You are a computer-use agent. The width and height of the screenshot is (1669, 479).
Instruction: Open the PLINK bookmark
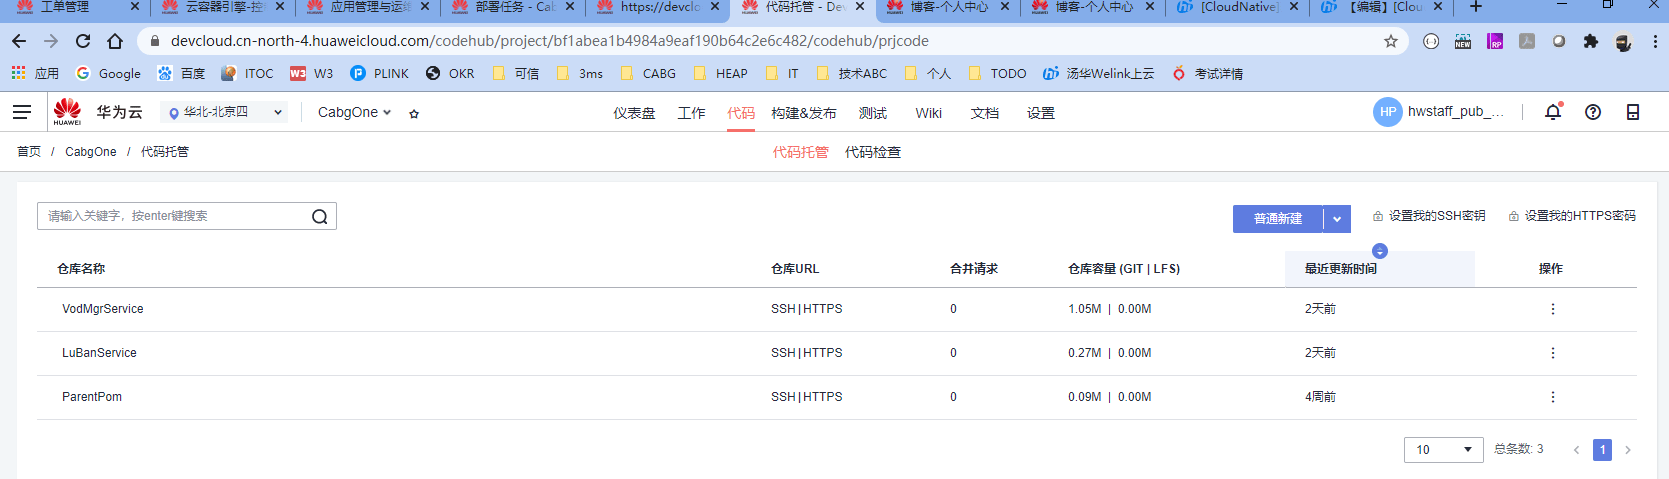(x=380, y=73)
